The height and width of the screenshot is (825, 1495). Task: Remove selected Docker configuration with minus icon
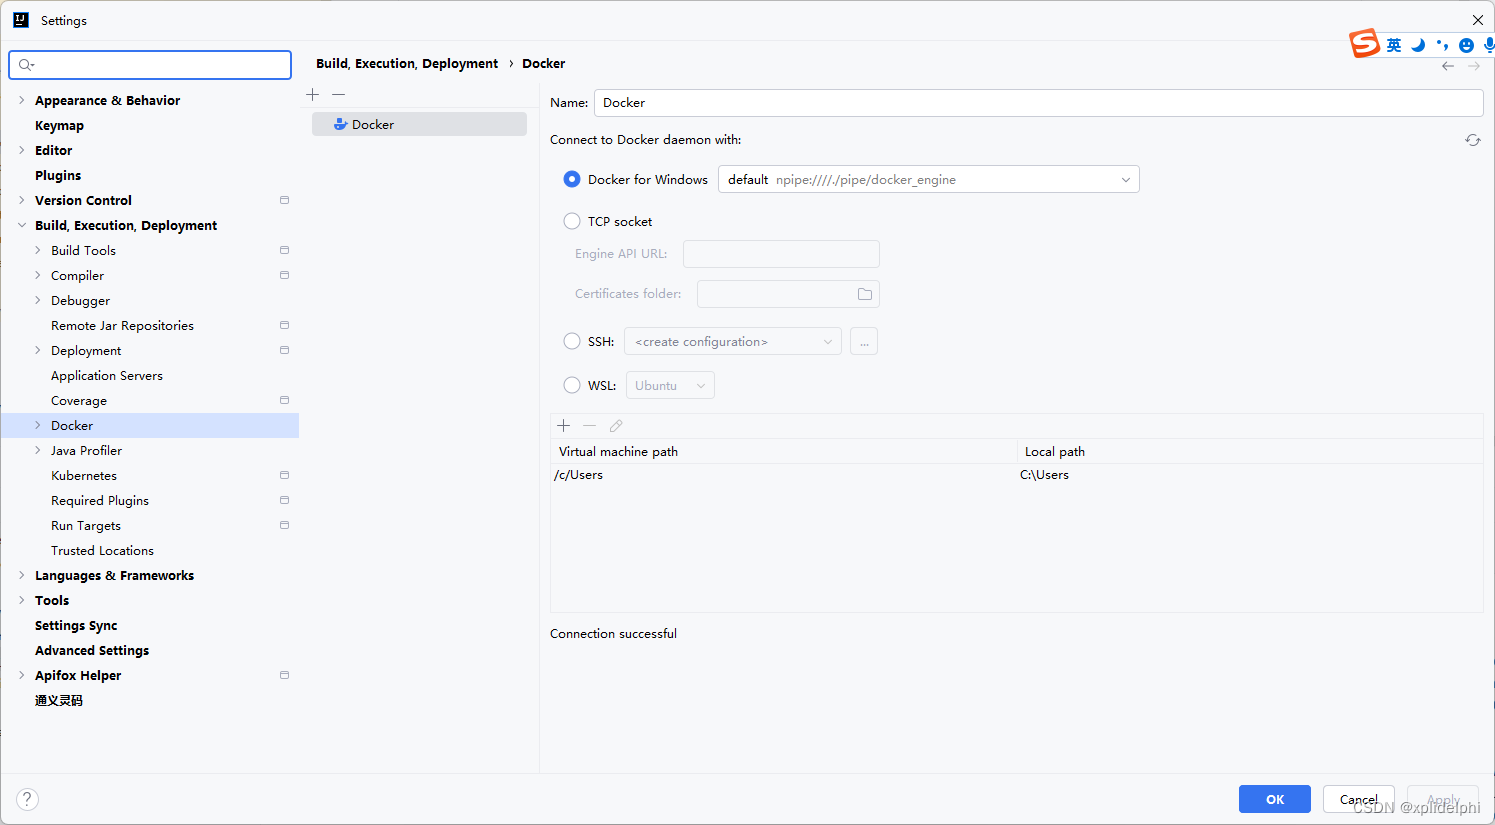pos(339,94)
